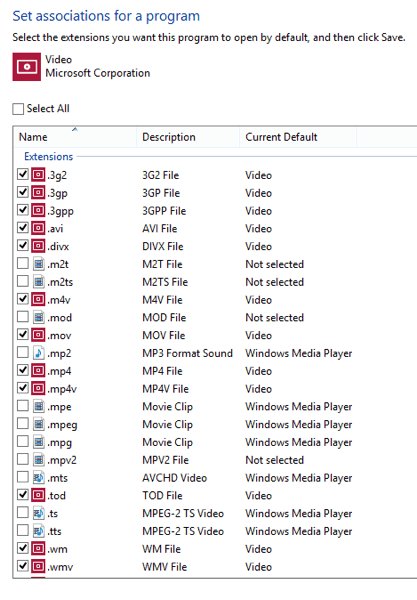417x600 pixels.
Task: Check the .mpg extension checkbox
Action: (23, 441)
